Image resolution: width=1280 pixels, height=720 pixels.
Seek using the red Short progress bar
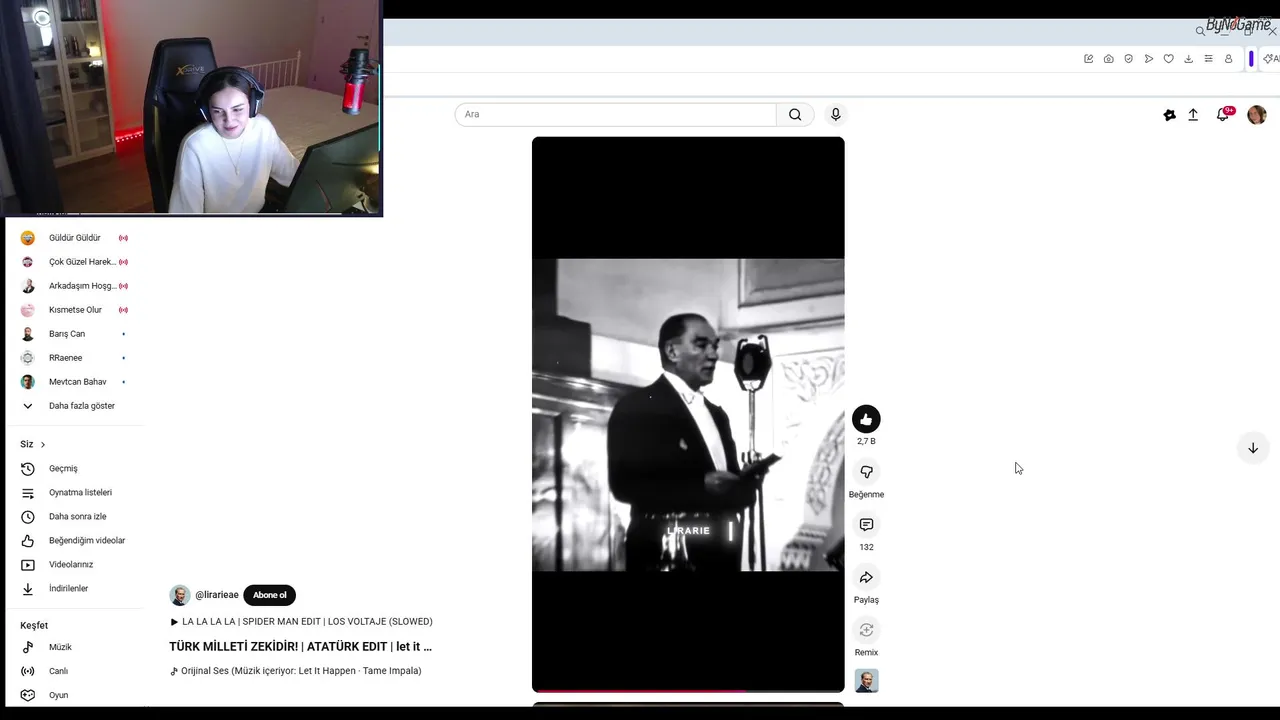coord(688,690)
